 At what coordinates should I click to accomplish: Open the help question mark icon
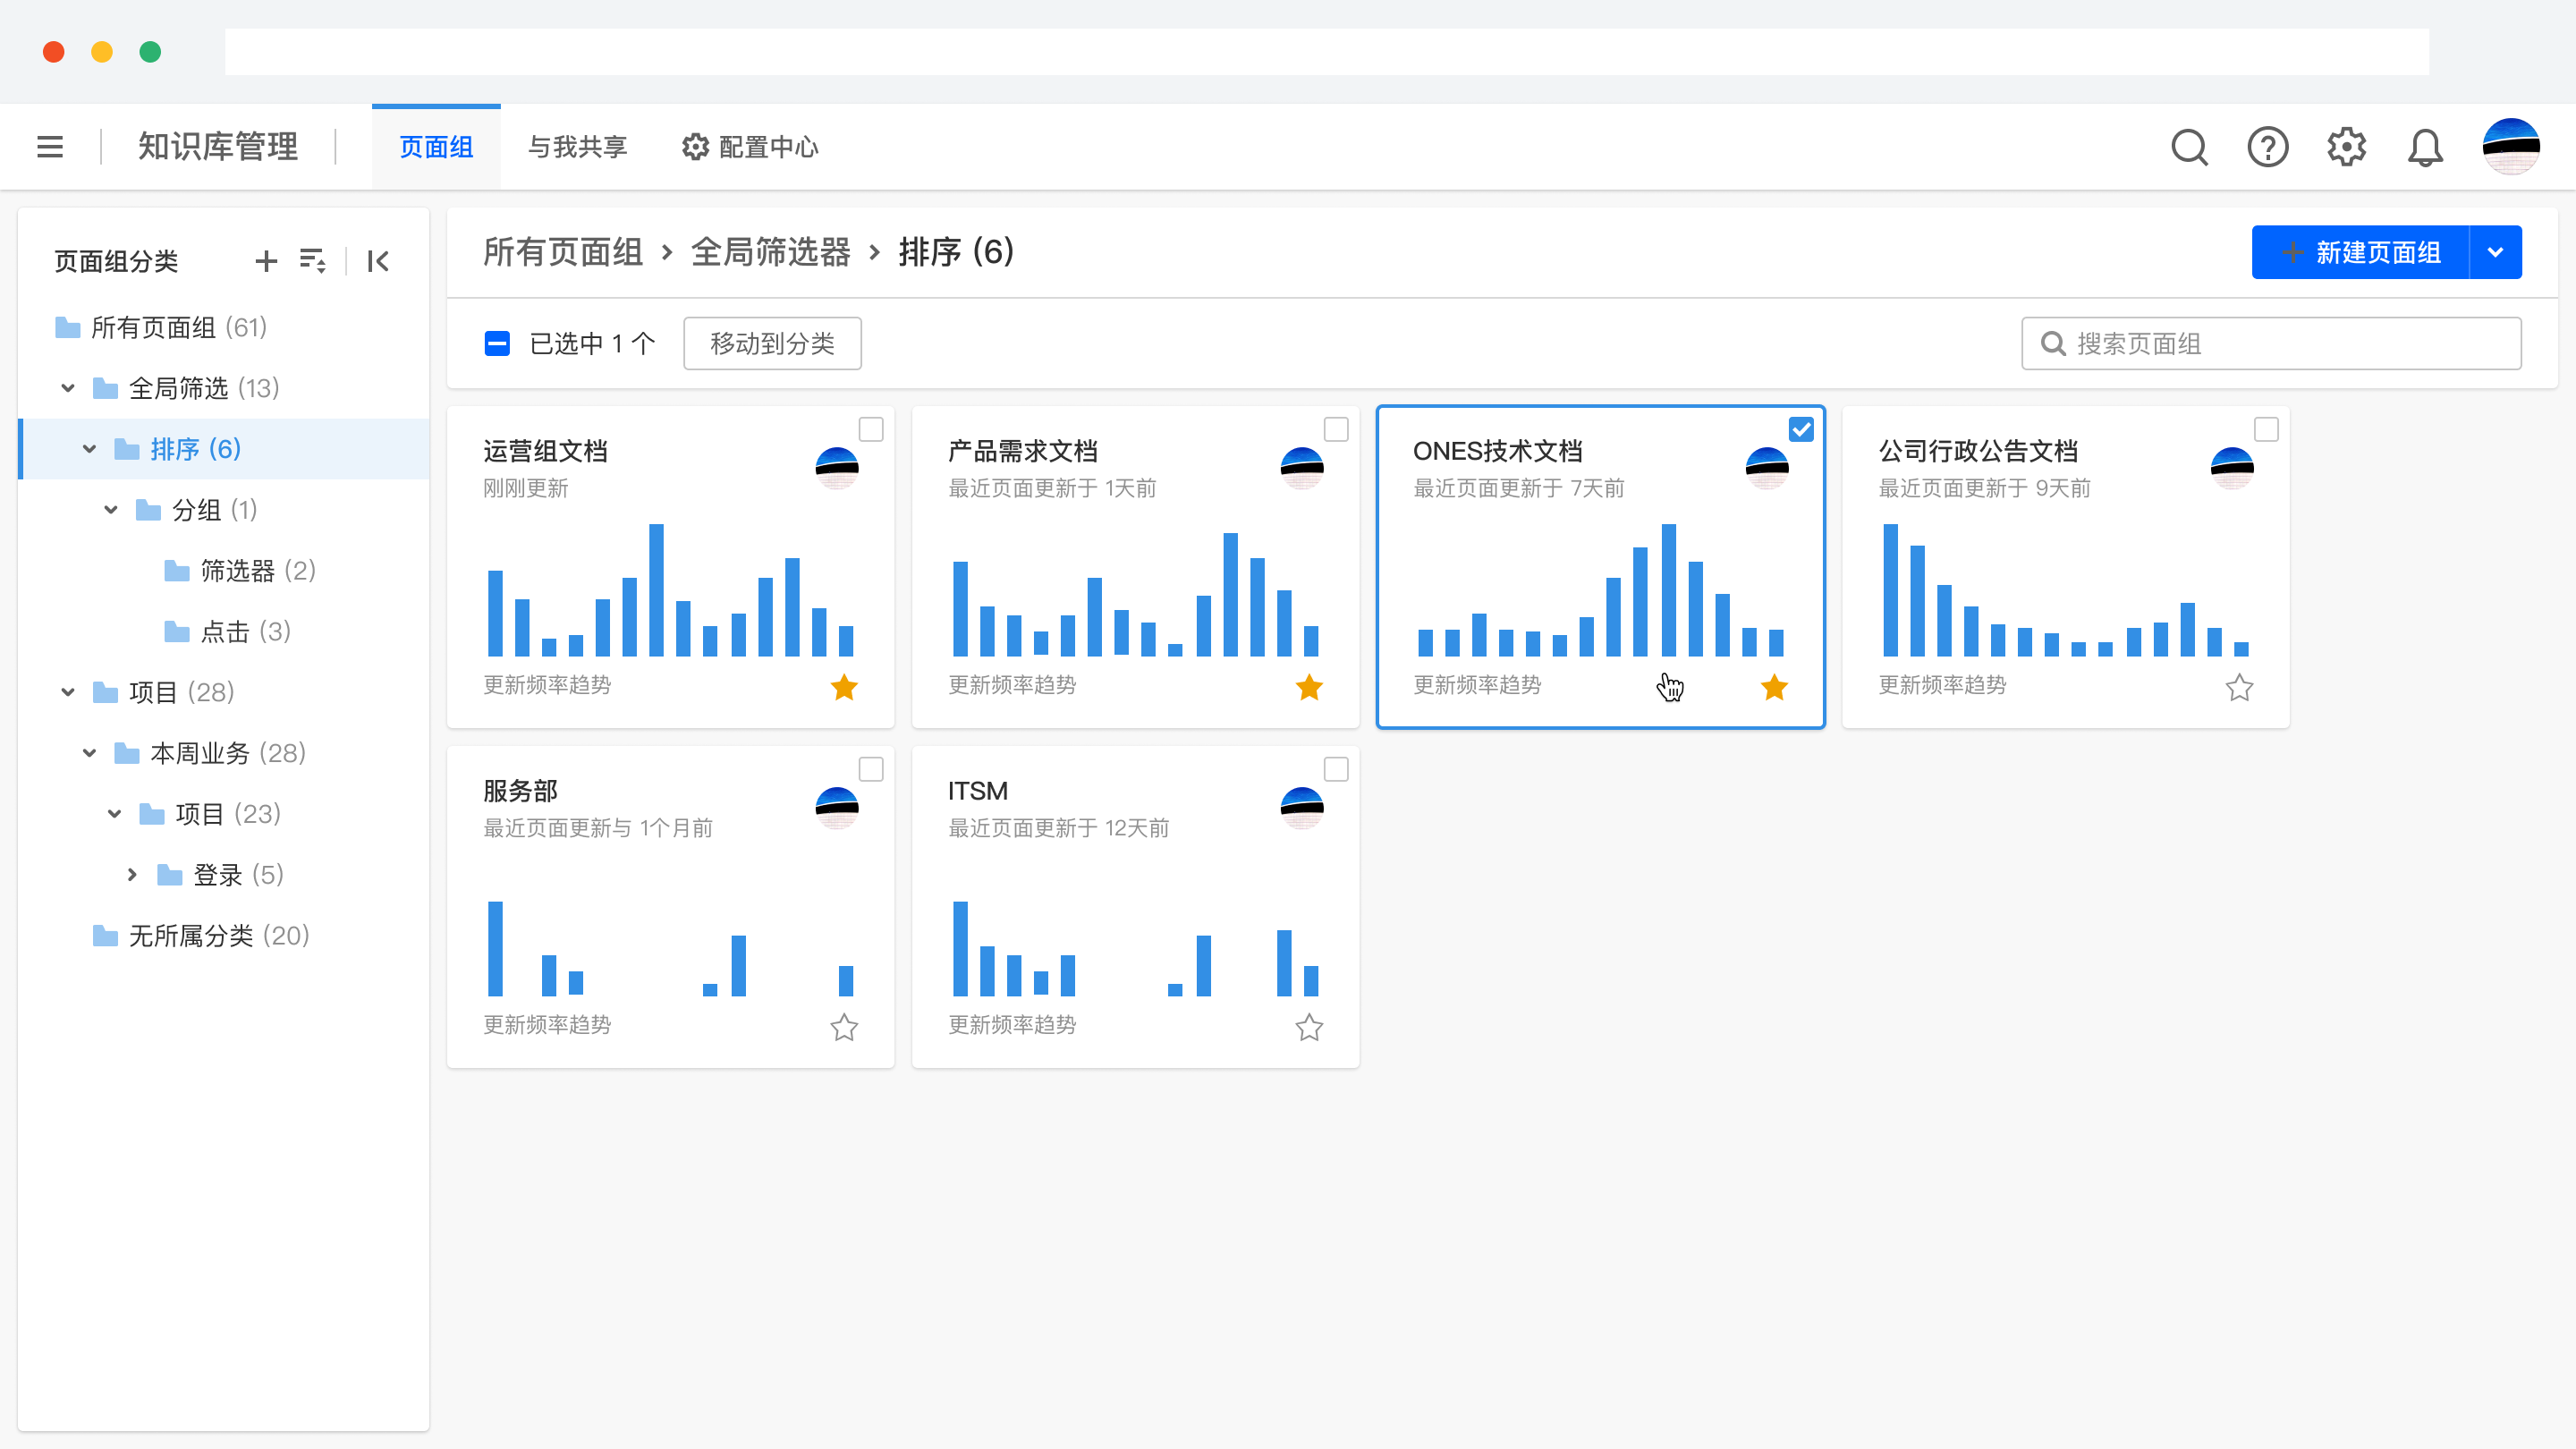2267,147
